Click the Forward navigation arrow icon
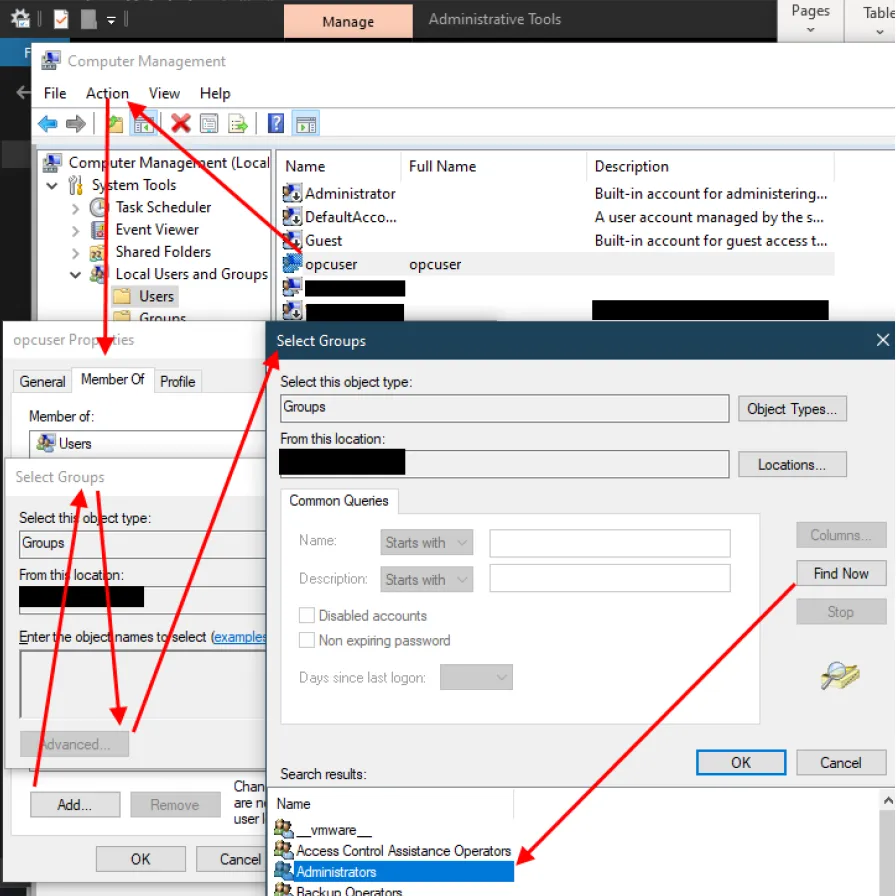This screenshot has height=896, width=896. pyautogui.click(x=76, y=123)
